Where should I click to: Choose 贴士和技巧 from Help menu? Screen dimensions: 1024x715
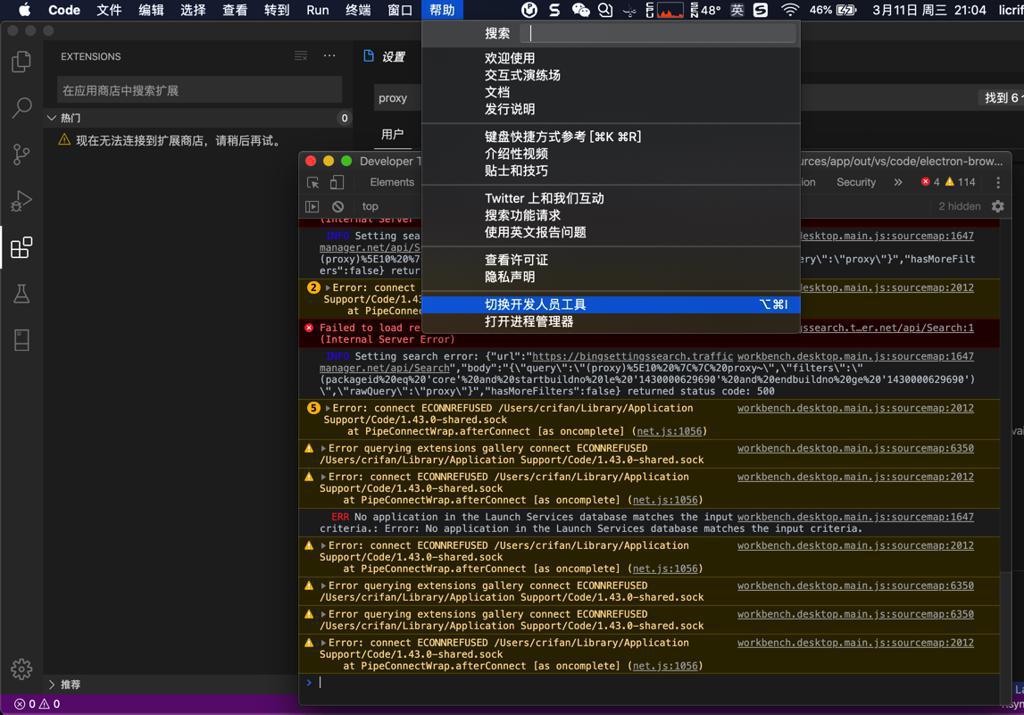tap(611, 170)
